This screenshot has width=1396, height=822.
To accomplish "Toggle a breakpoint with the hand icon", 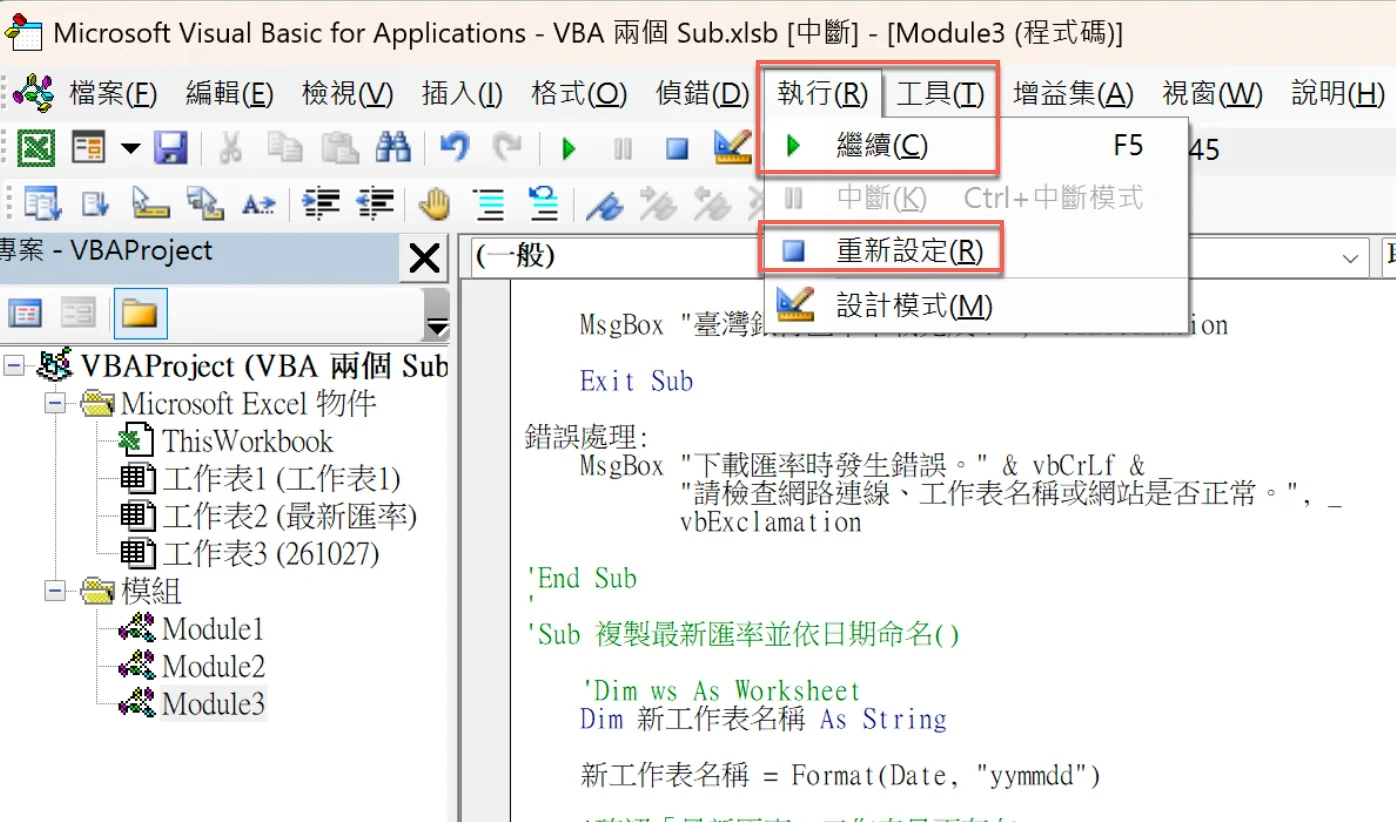I will click(x=435, y=204).
